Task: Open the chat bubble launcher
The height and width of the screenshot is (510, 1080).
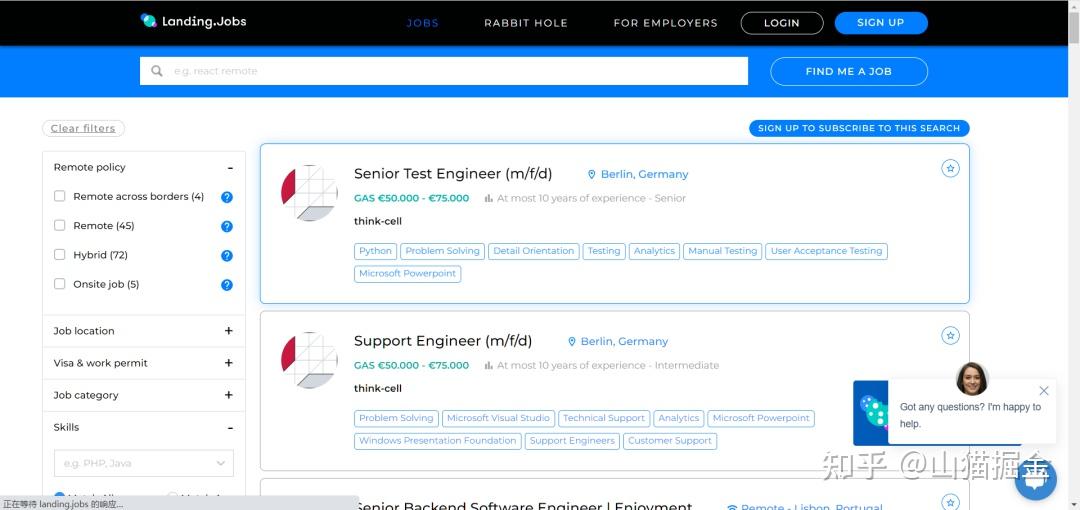Action: pos(1036,481)
